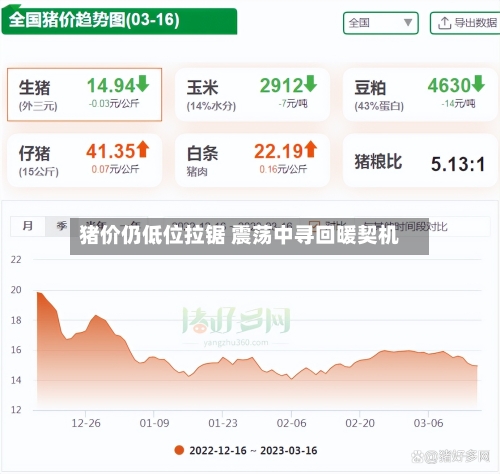The height and width of the screenshot is (474, 500).
Task: Click the 全国猪价趋势图(03-16) title banner
Action: 119,21
